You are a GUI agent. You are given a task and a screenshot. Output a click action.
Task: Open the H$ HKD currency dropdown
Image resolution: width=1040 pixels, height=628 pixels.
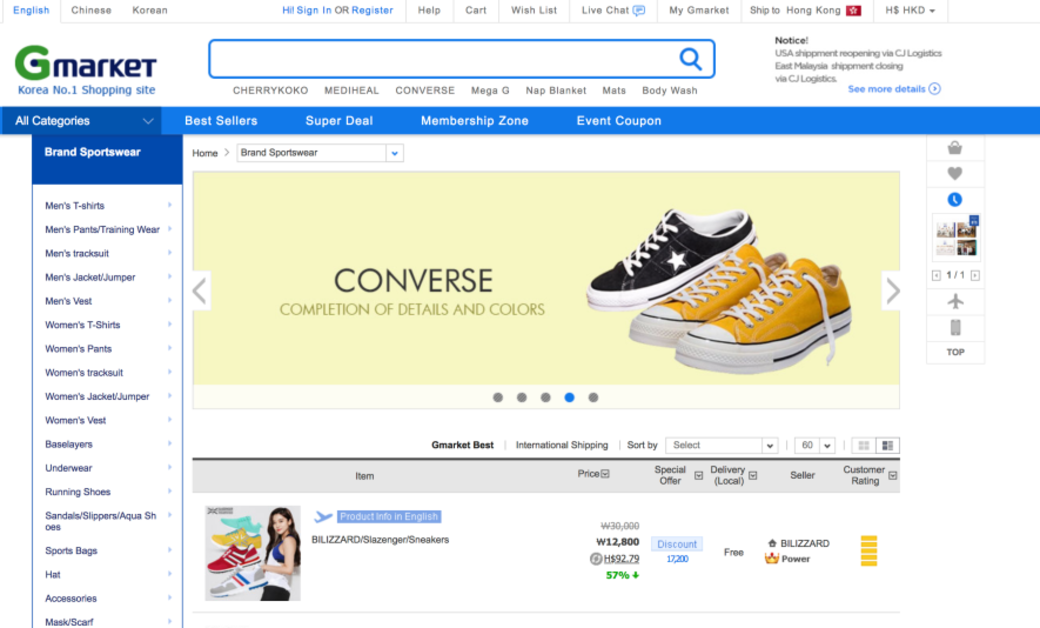click(910, 11)
